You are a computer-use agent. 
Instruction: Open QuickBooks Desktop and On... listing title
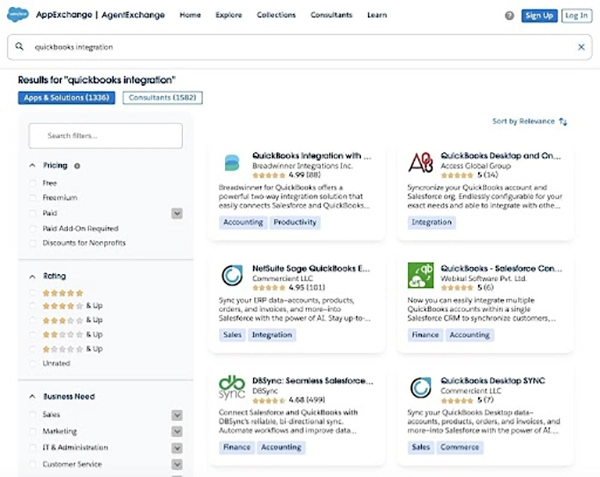[501, 156]
